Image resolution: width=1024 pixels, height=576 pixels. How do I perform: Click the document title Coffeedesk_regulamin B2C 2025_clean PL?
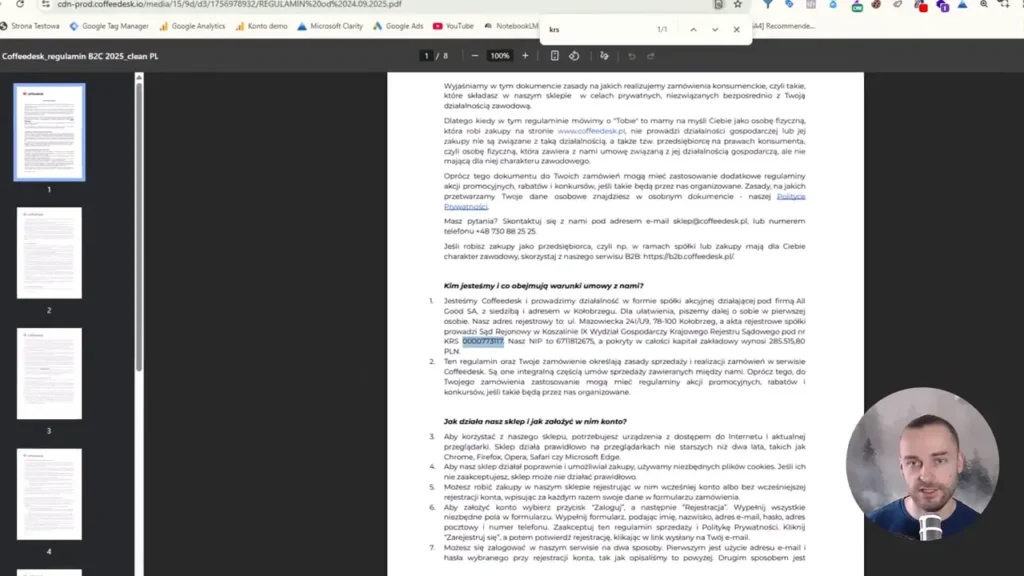coord(80,56)
